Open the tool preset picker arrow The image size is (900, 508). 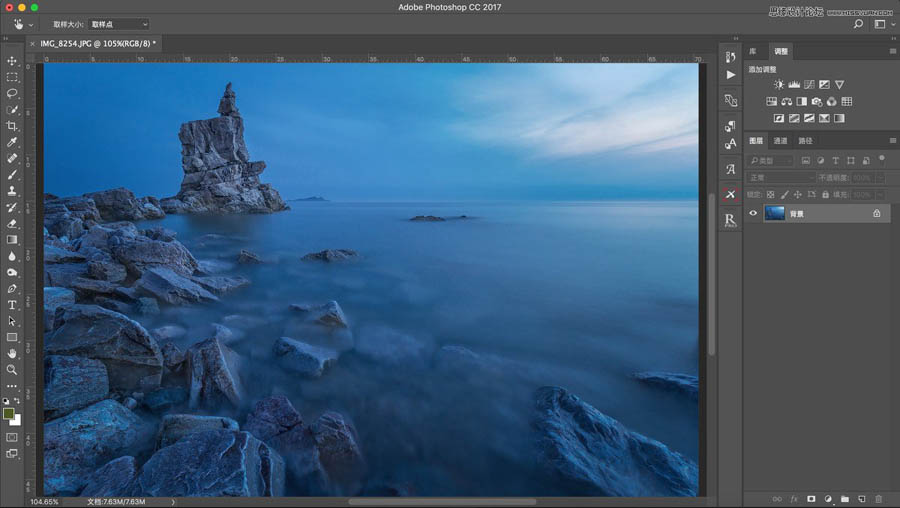31,25
